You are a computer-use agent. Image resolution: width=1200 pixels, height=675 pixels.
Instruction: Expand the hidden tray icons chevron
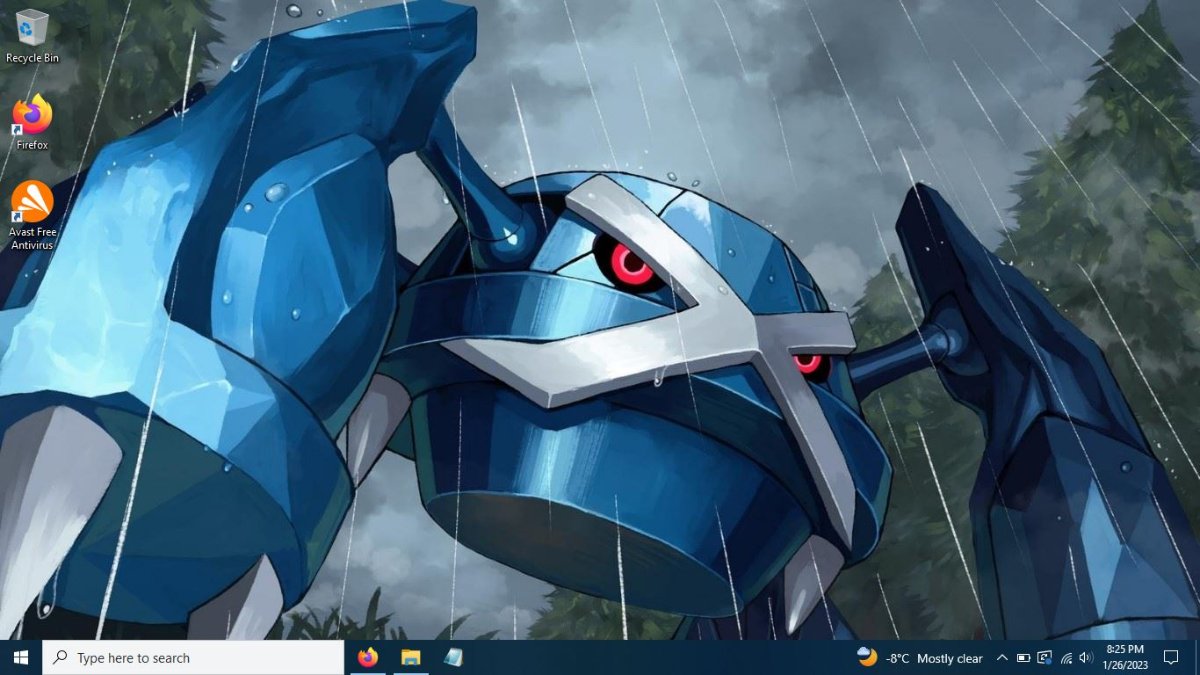click(1002, 658)
